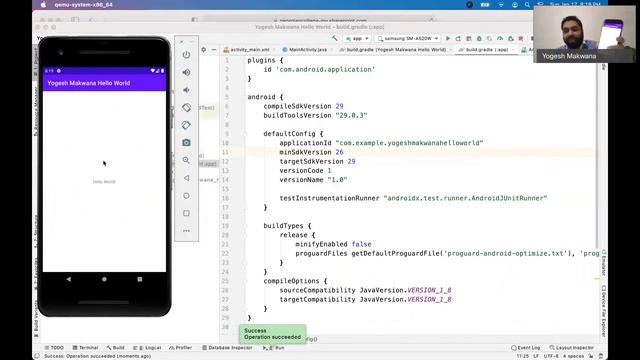Screen dimensions: 640x360
Task: Click the Make Project hammer icon
Action: (x=335, y=38)
